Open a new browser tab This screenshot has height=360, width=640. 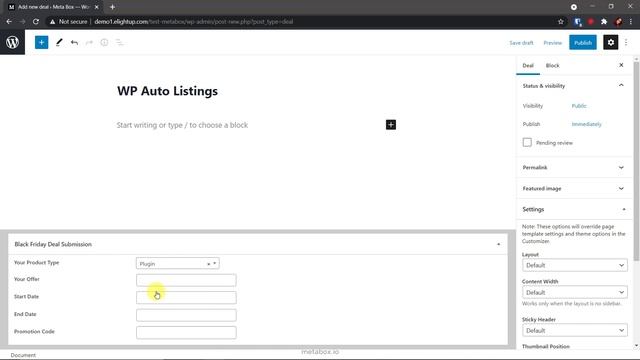pyautogui.click(x=112, y=7)
